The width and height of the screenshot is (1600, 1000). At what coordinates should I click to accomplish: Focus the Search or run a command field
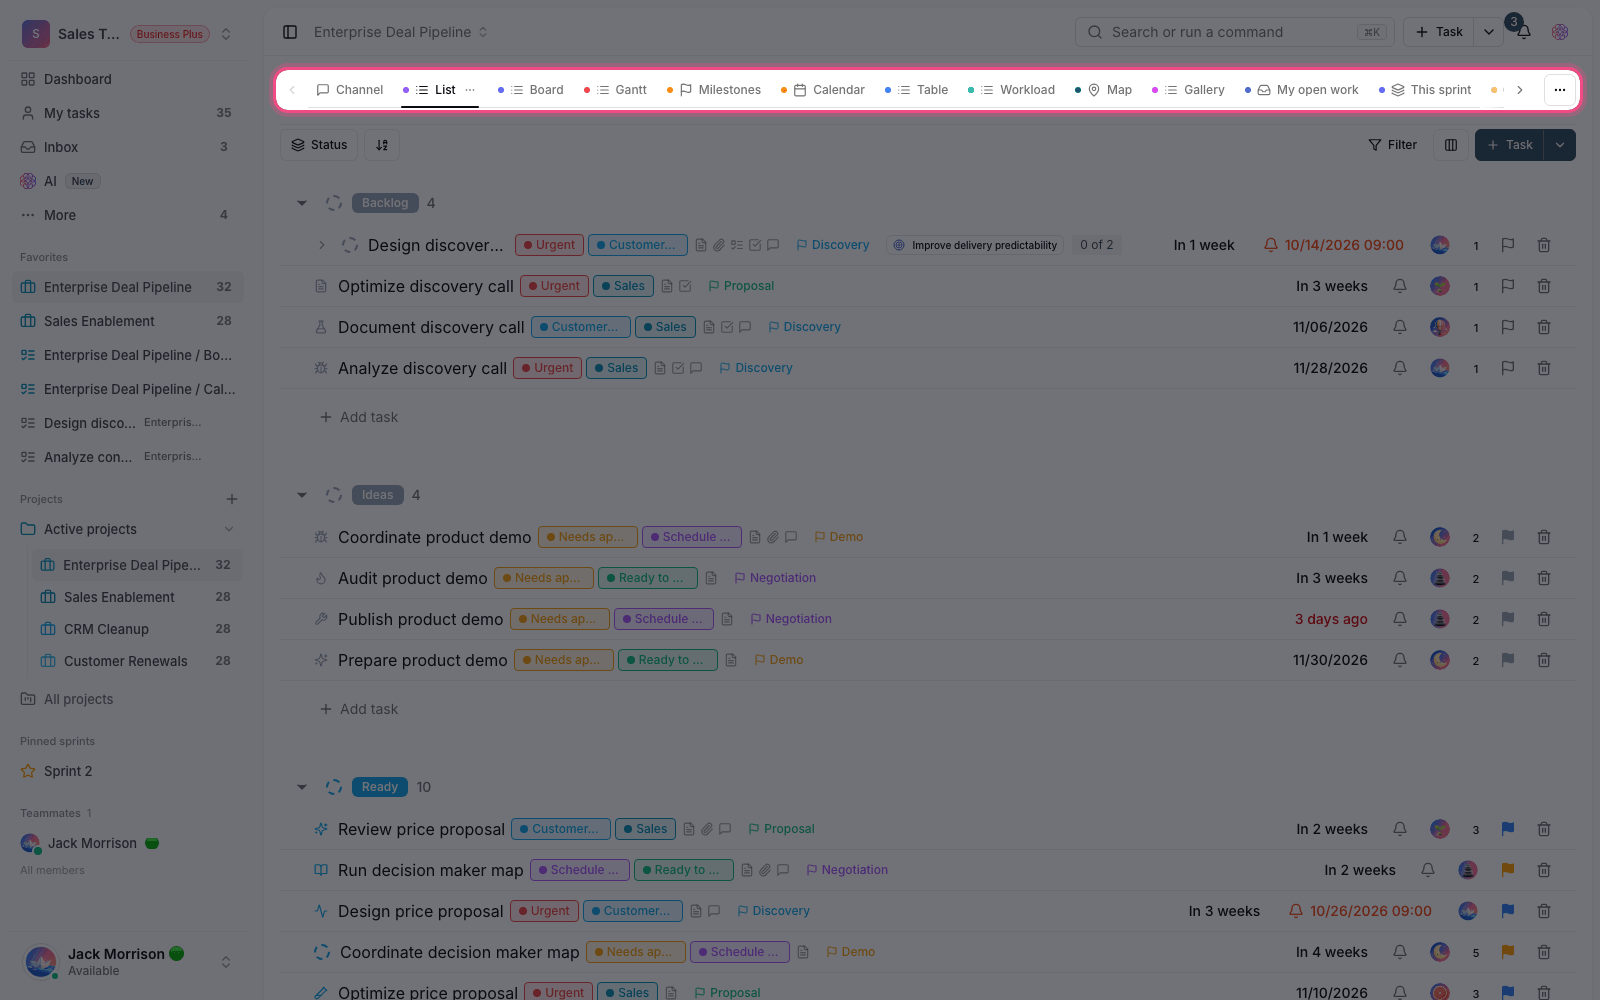click(x=1235, y=32)
